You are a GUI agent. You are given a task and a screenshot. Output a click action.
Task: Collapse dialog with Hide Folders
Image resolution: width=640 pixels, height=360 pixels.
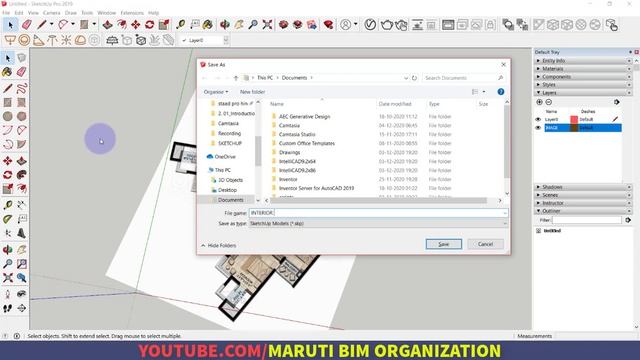pyautogui.click(x=219, y=245)
